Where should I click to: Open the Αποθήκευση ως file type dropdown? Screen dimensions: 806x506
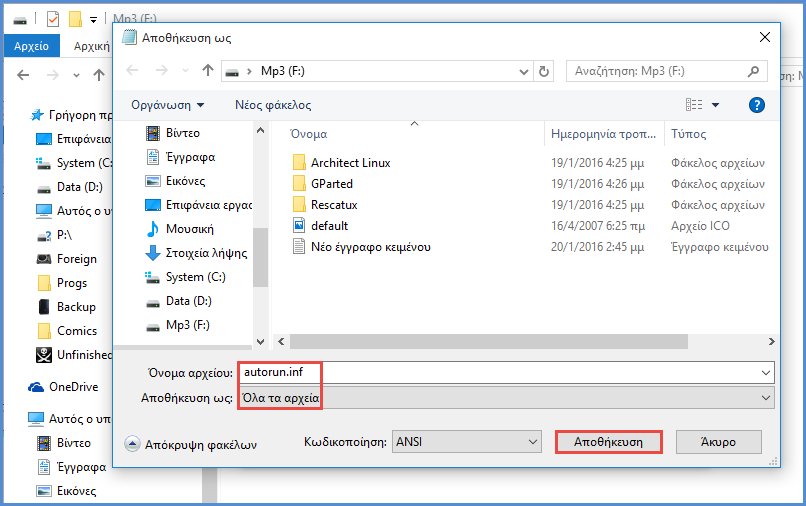506,398
